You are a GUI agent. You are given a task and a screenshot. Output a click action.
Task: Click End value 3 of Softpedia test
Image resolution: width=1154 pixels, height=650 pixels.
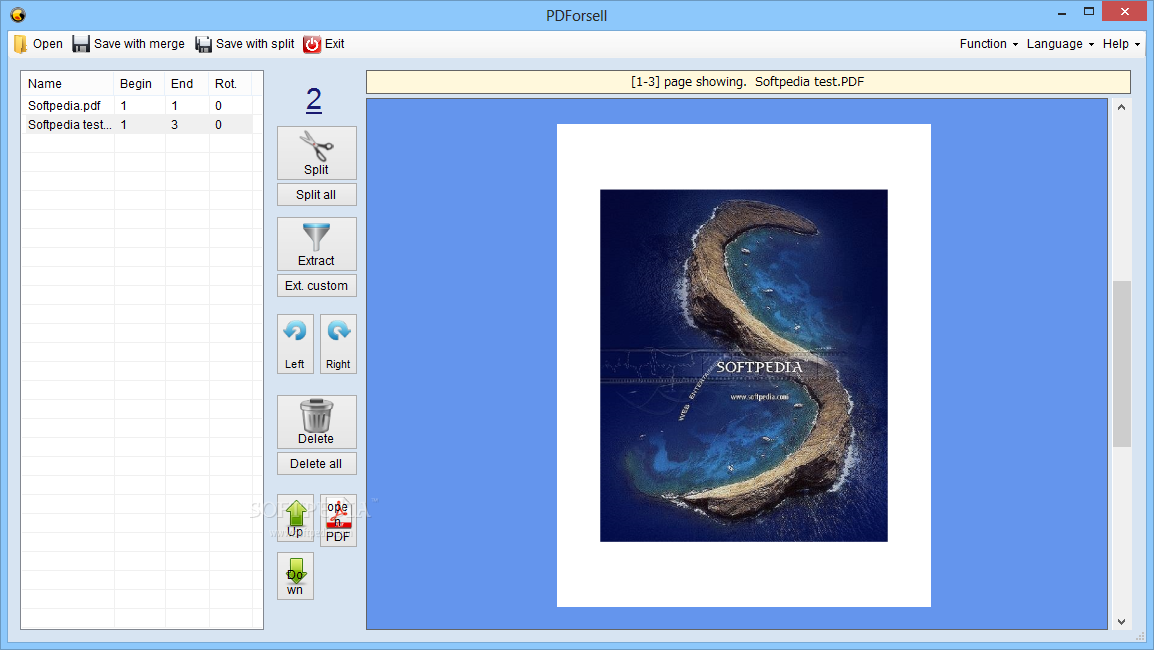pyautogui.click(x=174, y=125)
